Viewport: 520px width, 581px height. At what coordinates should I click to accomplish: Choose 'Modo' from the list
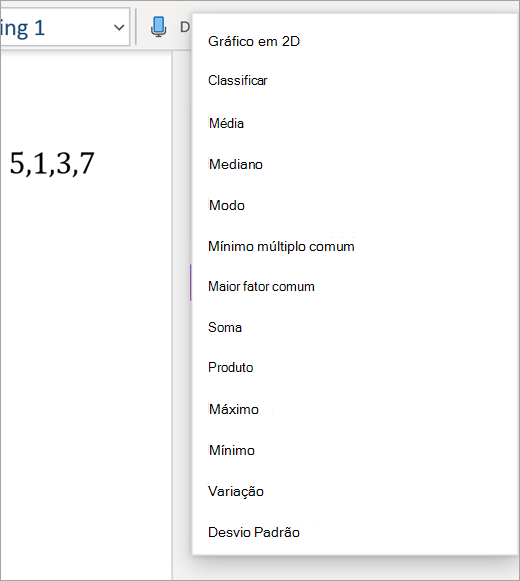tap(227, 205)
